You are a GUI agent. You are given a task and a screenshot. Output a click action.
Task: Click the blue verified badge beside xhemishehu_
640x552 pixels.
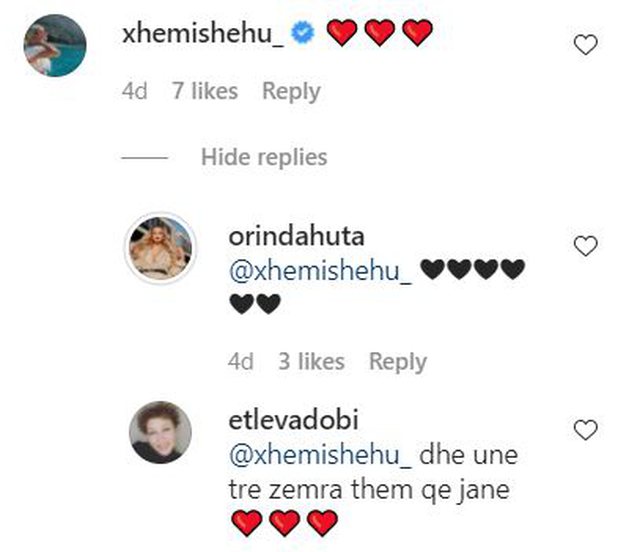[x=302, y=34]
